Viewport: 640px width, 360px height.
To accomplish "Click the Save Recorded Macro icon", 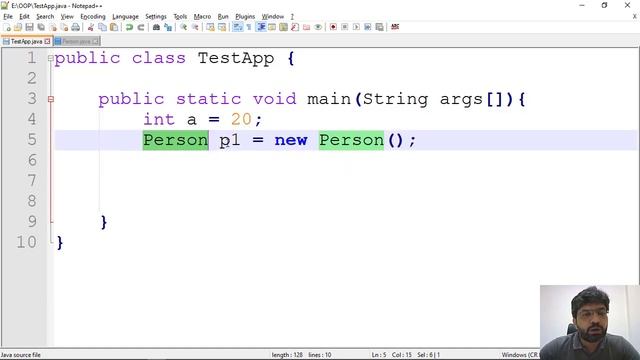I will (x=379, y=27).
